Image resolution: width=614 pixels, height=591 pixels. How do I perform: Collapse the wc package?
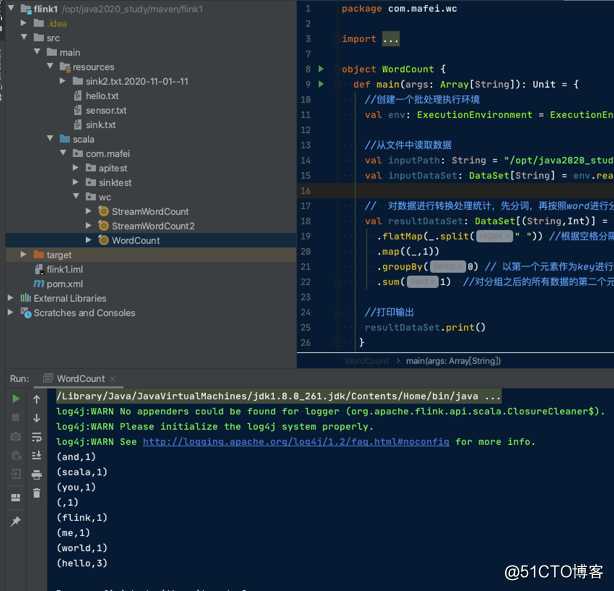(76, 196)
